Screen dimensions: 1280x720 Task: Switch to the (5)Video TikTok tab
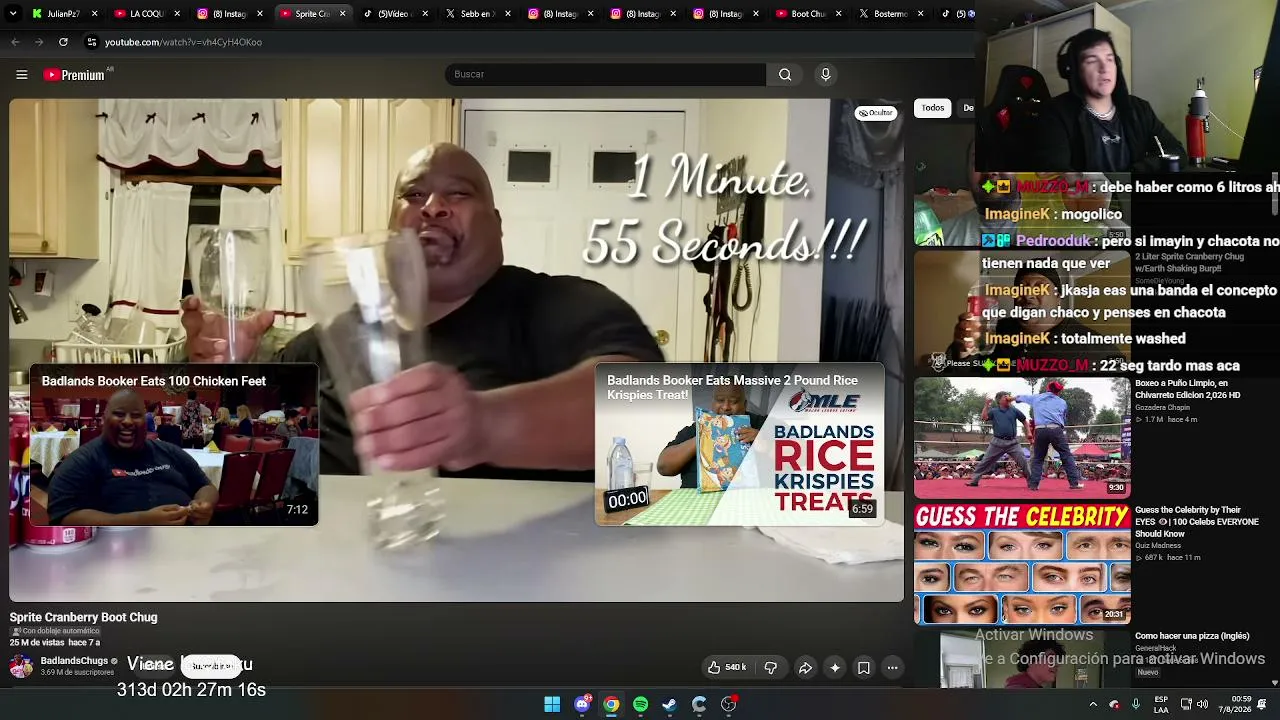pos(395,14)
